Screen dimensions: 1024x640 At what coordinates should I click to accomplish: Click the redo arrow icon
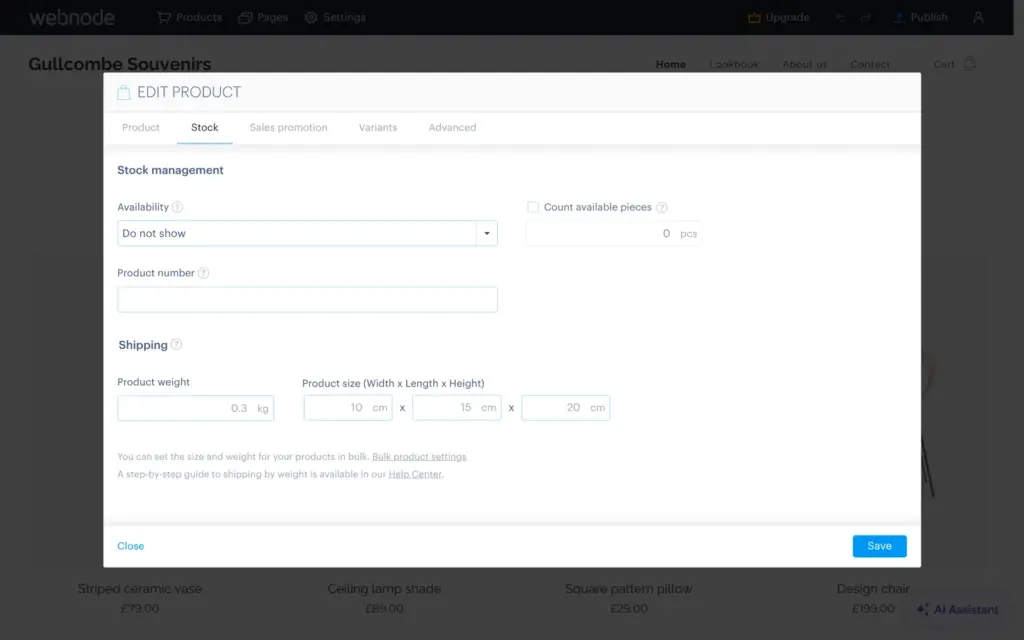point(865,18)
